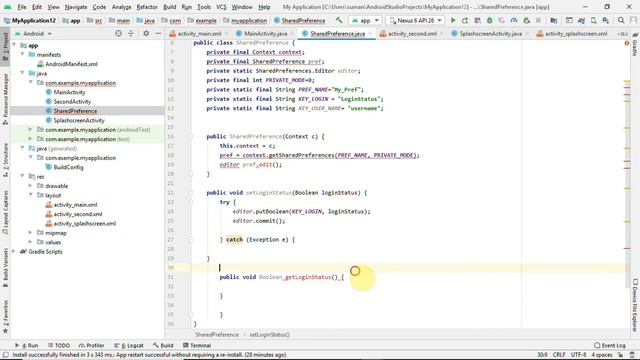This screenshot has width=640, height=360.
Task: Collapse the res folder arrow
Action: (22, 177)
